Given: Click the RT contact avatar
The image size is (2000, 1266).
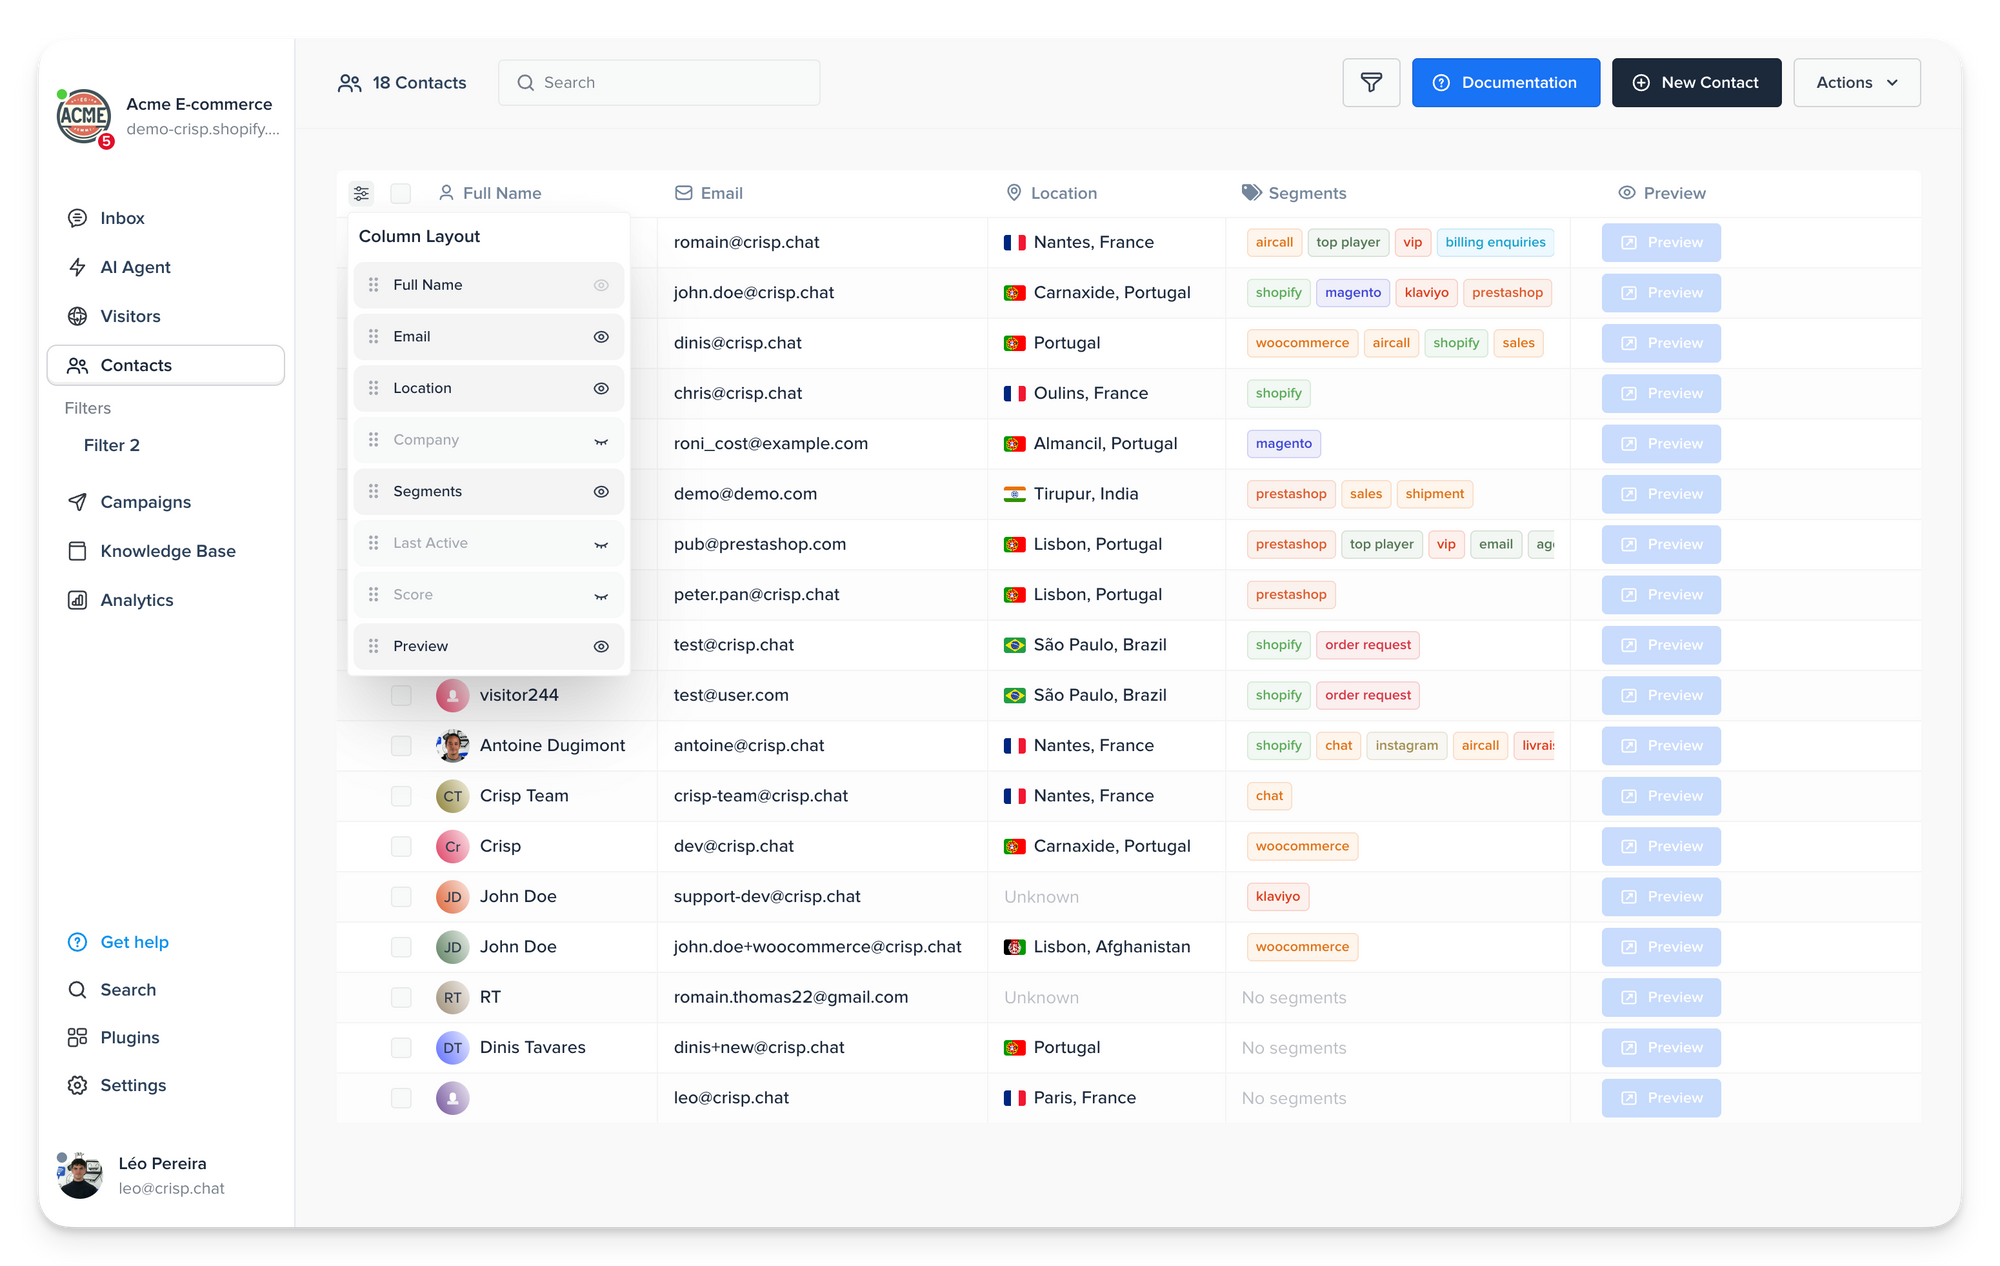Looking at the screenshot, I should point(452,998).
